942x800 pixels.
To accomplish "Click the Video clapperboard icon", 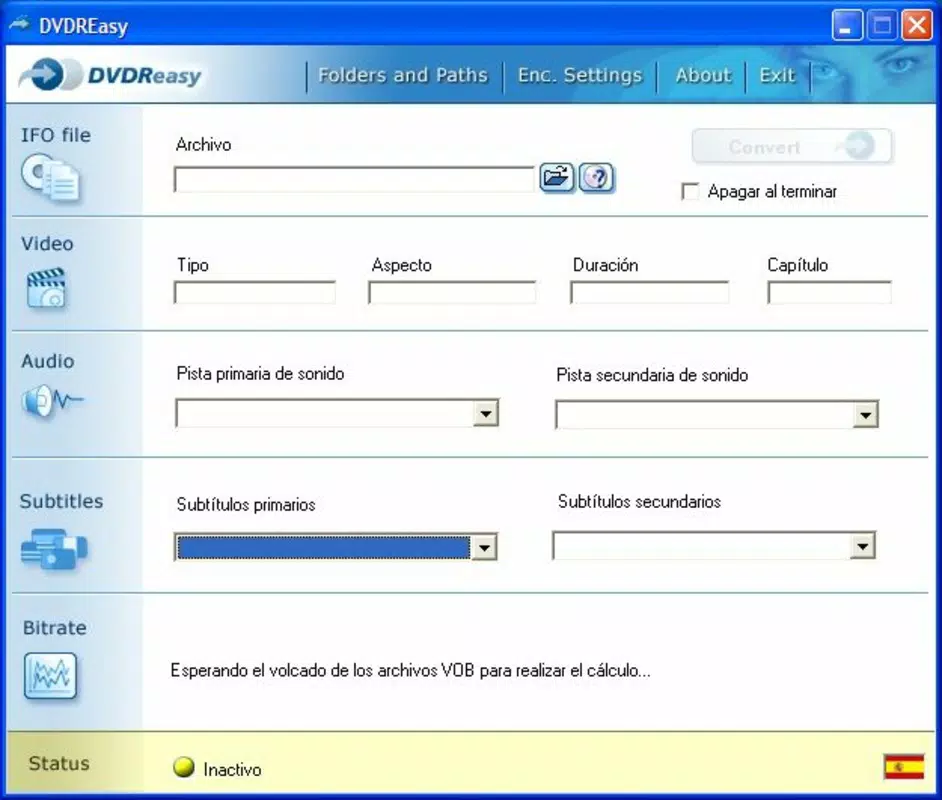I will coord(46,289).
